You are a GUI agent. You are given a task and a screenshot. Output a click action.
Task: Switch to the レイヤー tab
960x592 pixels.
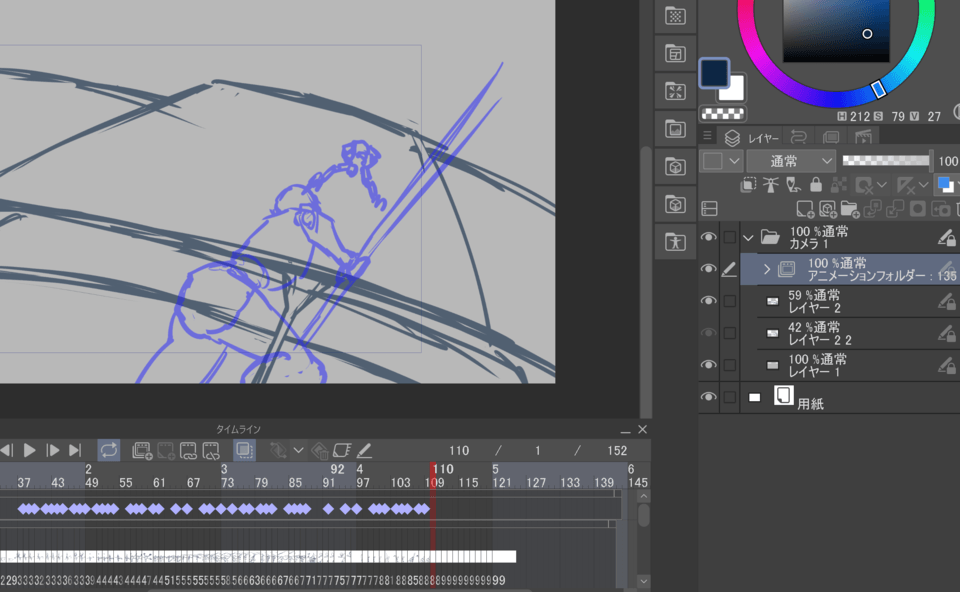[751, 138]
